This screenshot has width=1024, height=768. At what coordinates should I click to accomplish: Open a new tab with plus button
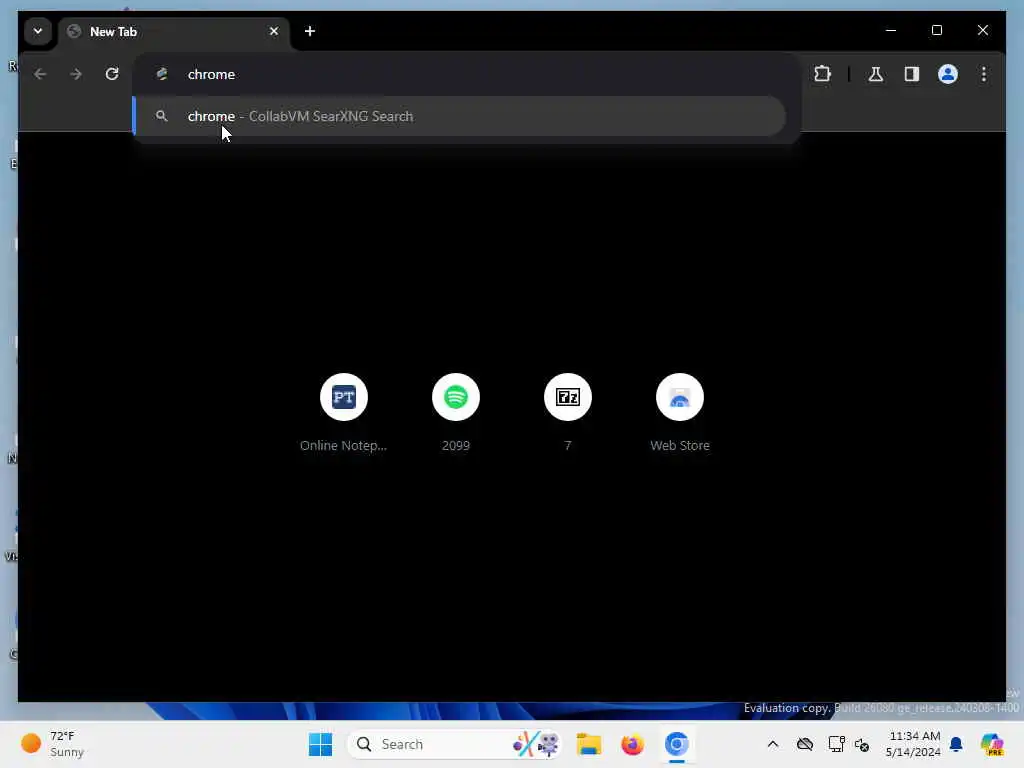pos(310,31)
